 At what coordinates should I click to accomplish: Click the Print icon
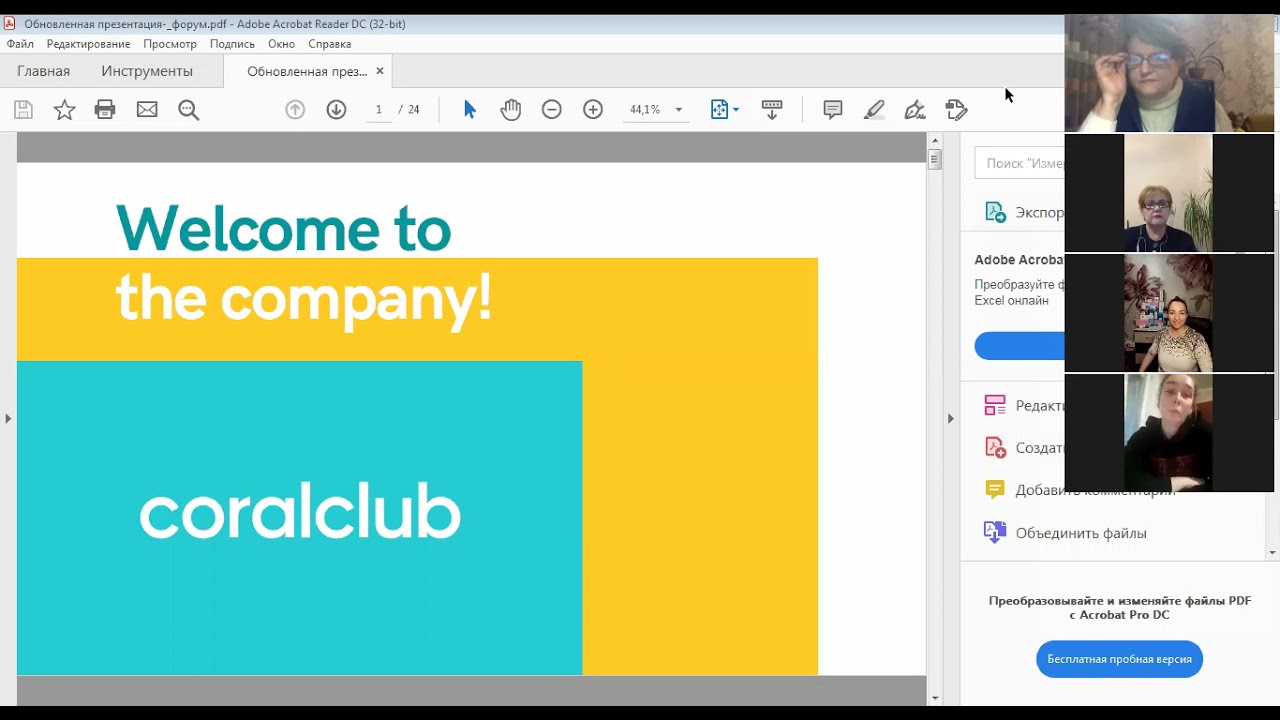[105, 110]
